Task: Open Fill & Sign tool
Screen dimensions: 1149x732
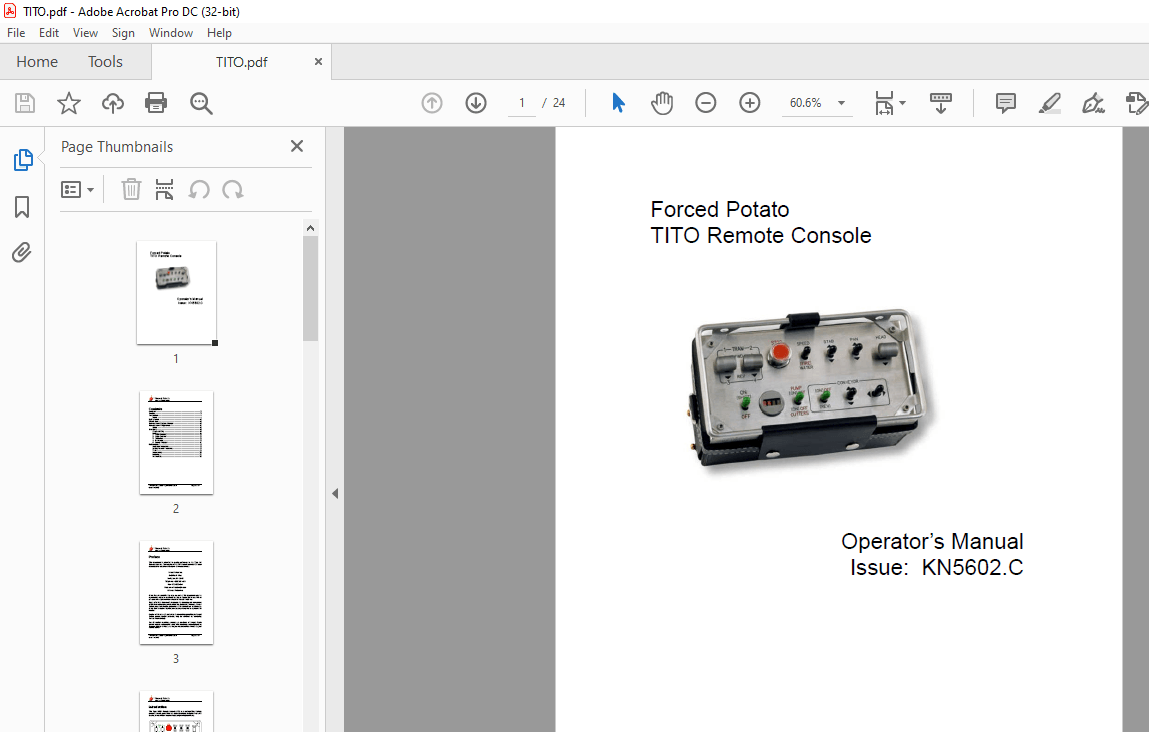Action: pyautogui.click(x=1093, y=102)
